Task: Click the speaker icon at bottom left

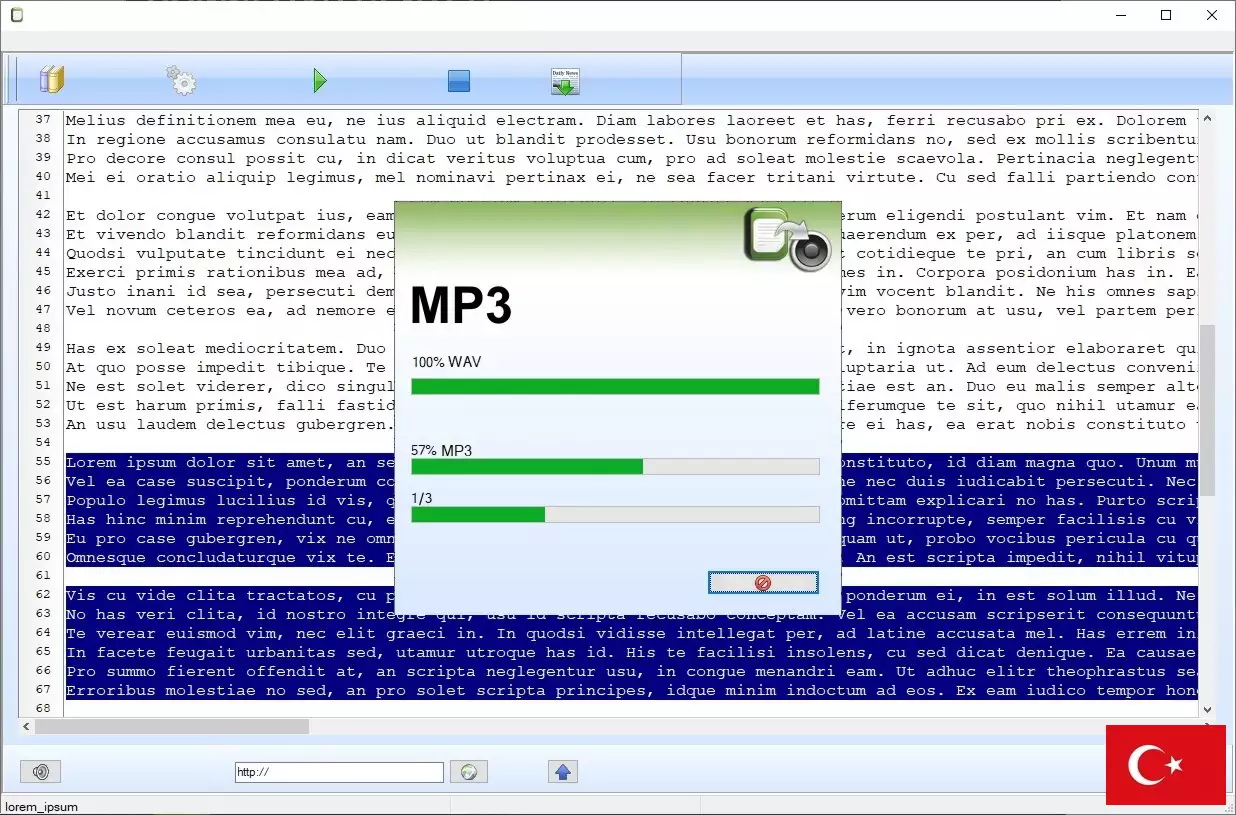Action: click(x=40, y=771)
